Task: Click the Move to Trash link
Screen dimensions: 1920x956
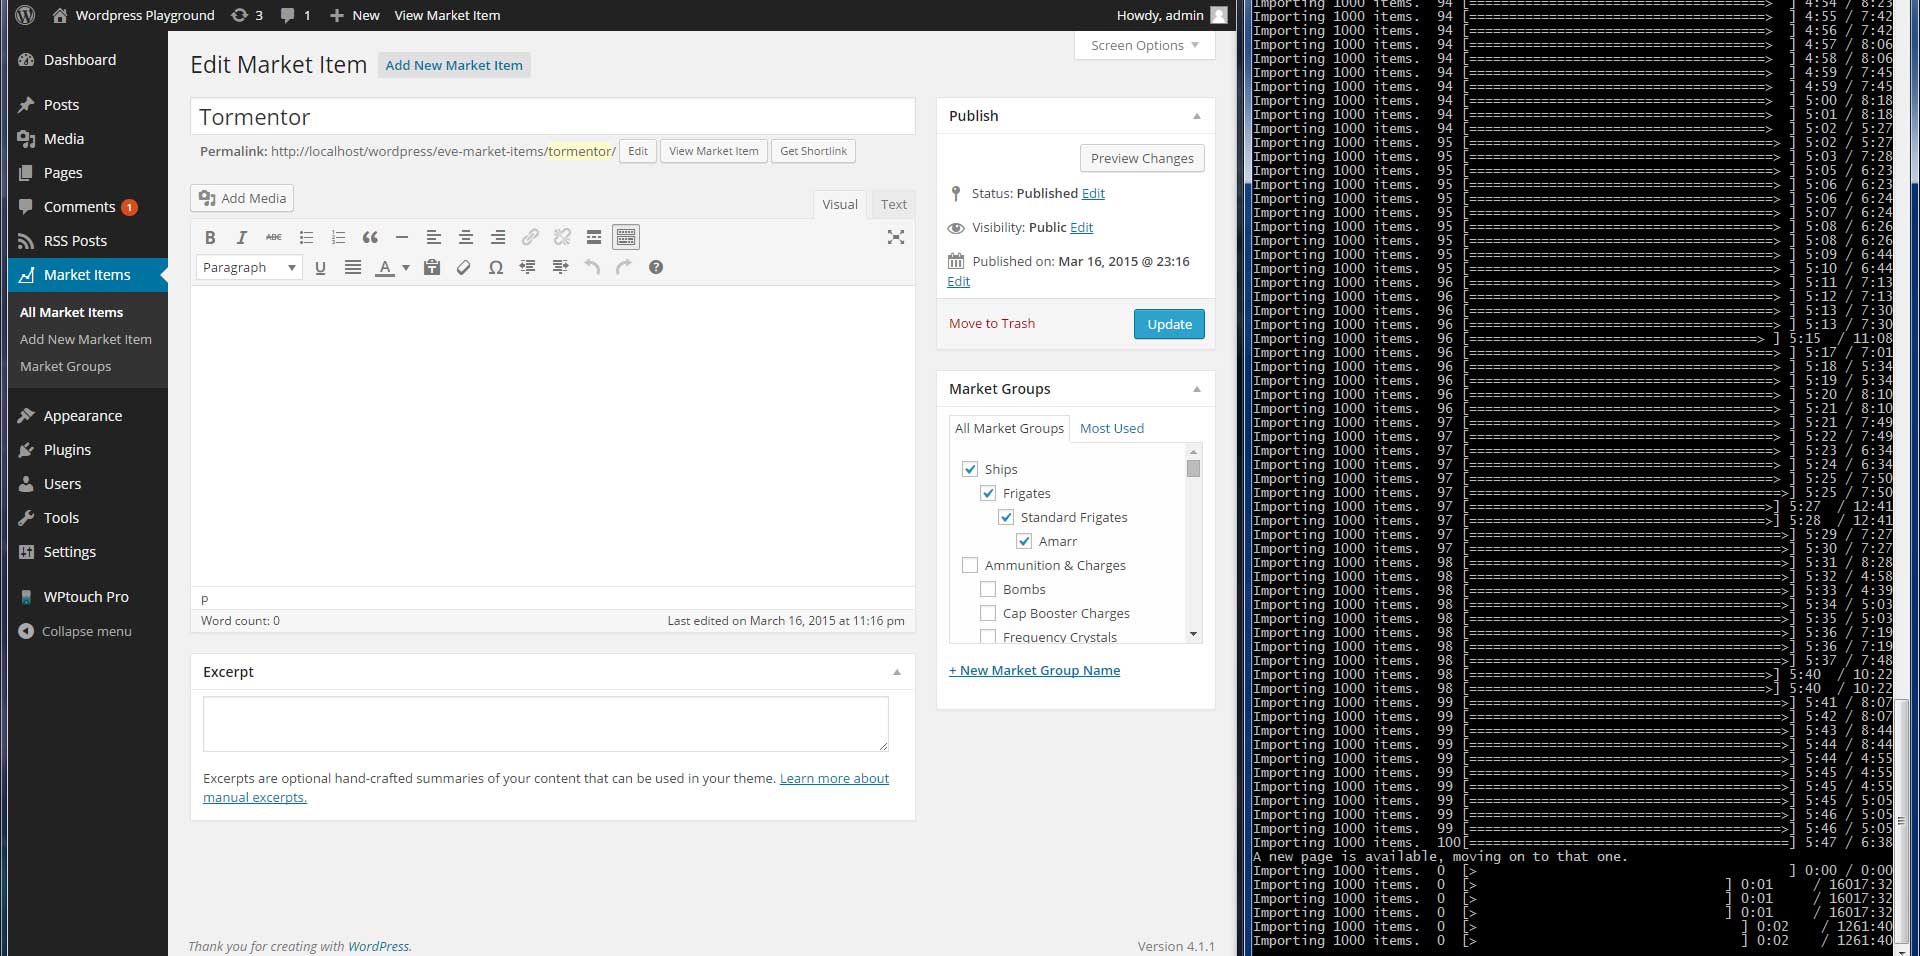Action: pyautogui.click(x=992, y=323)
